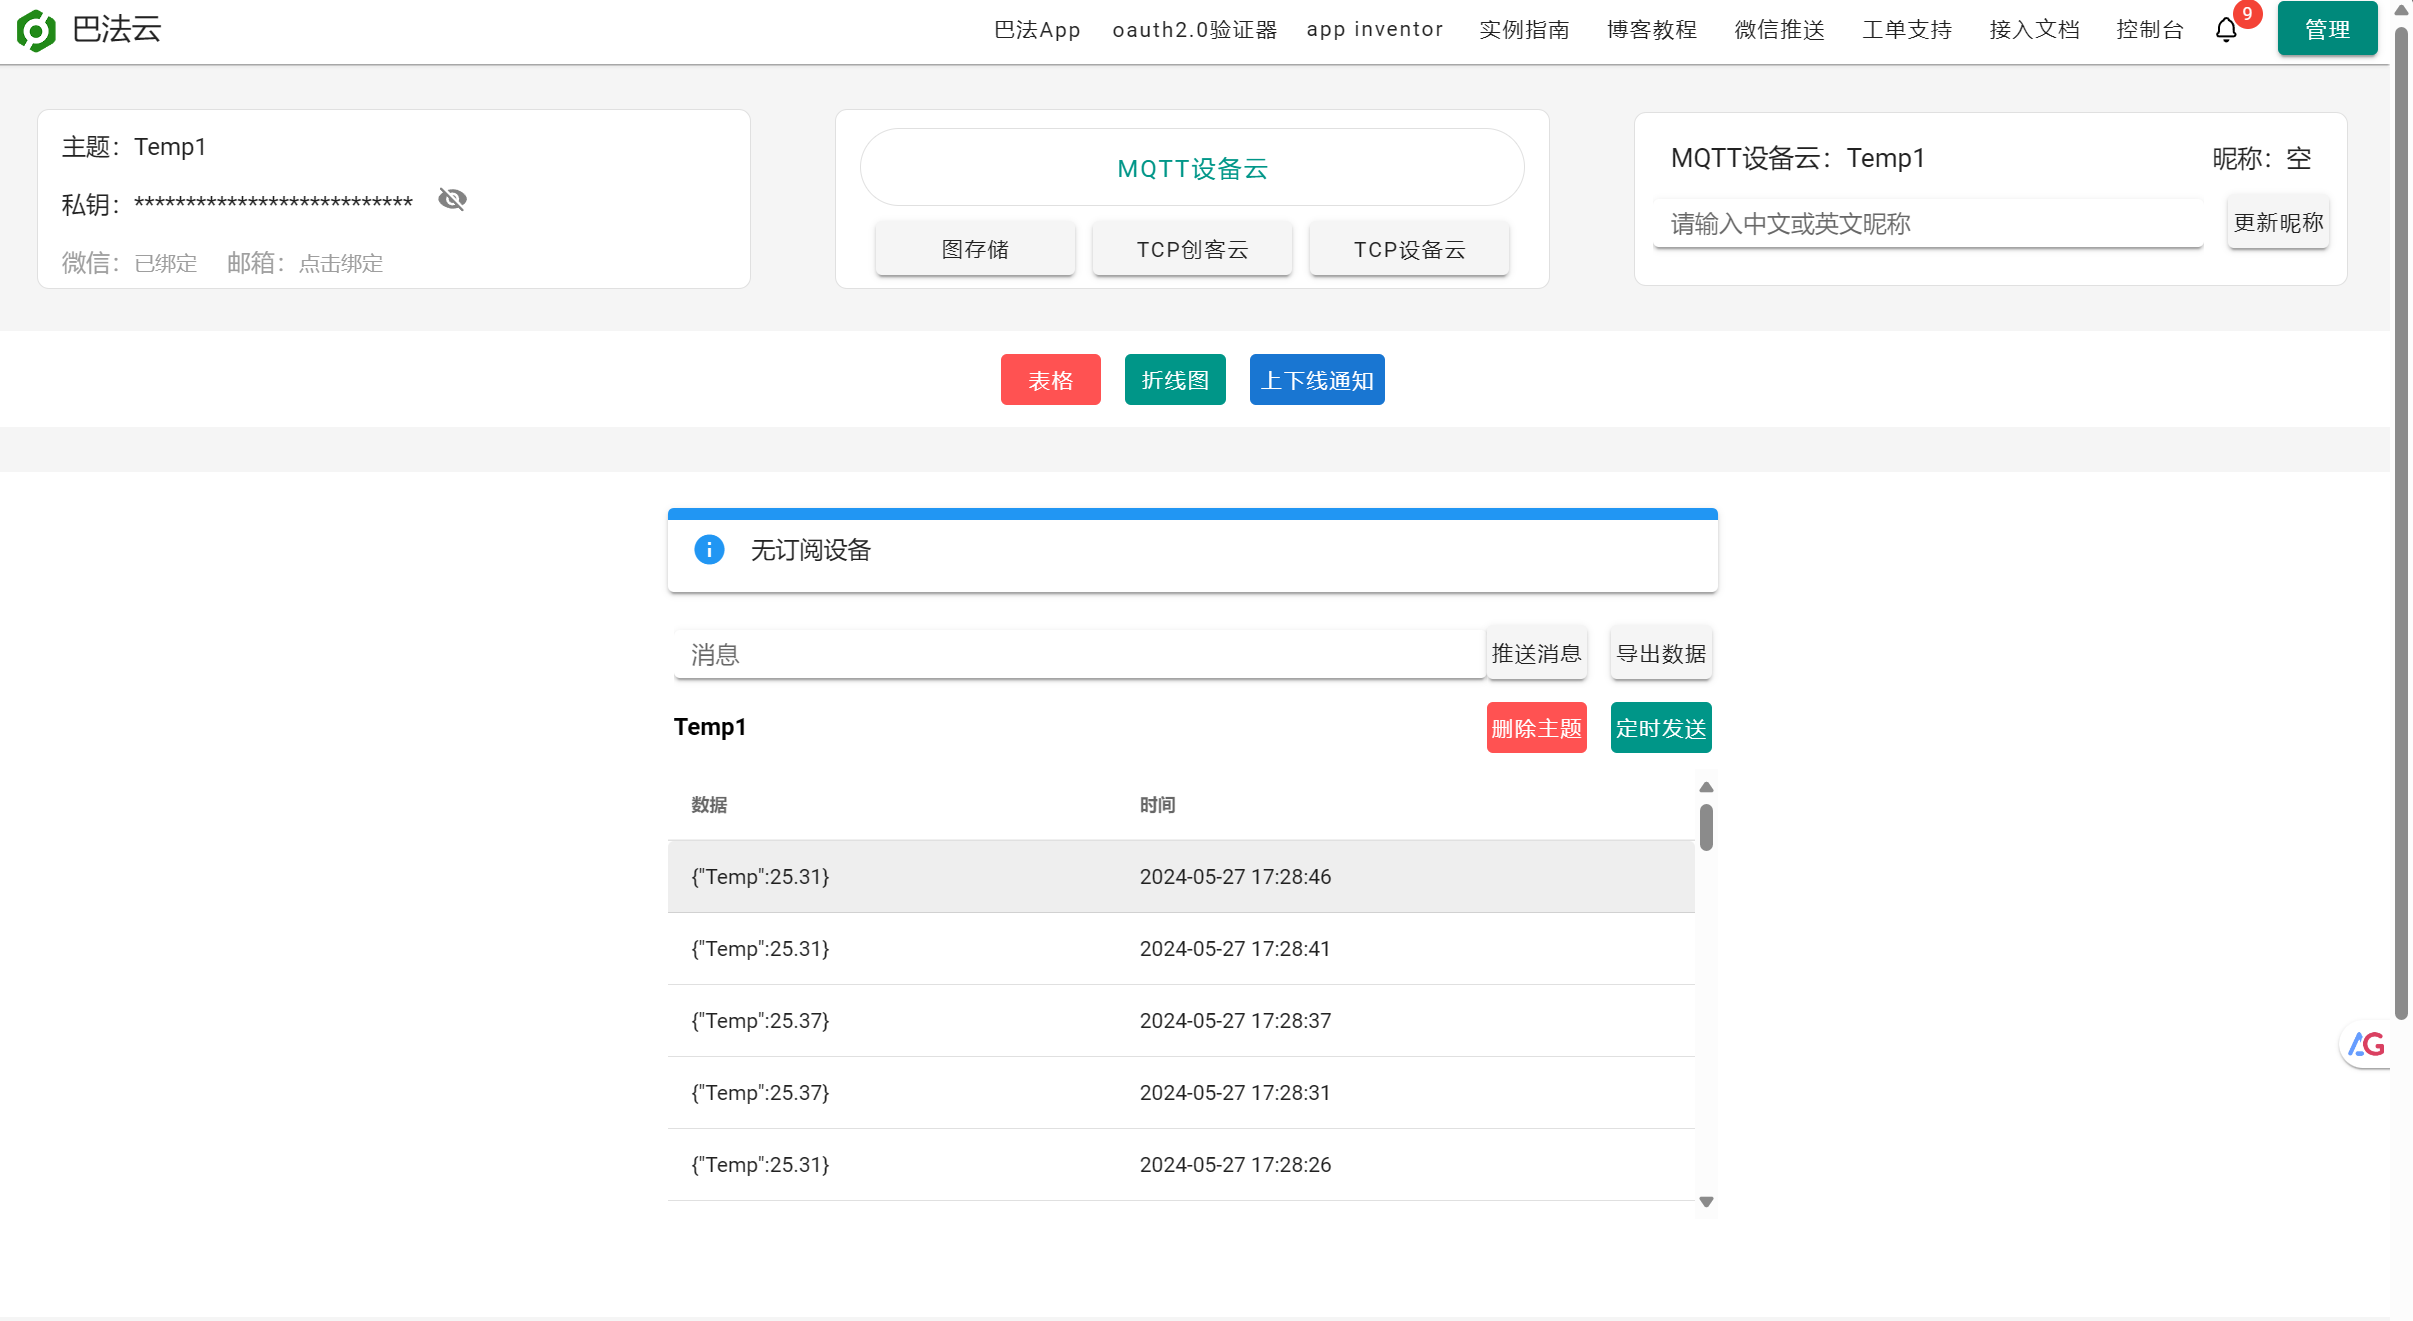Click the blue info icon beside 无订阅设备

709,549
